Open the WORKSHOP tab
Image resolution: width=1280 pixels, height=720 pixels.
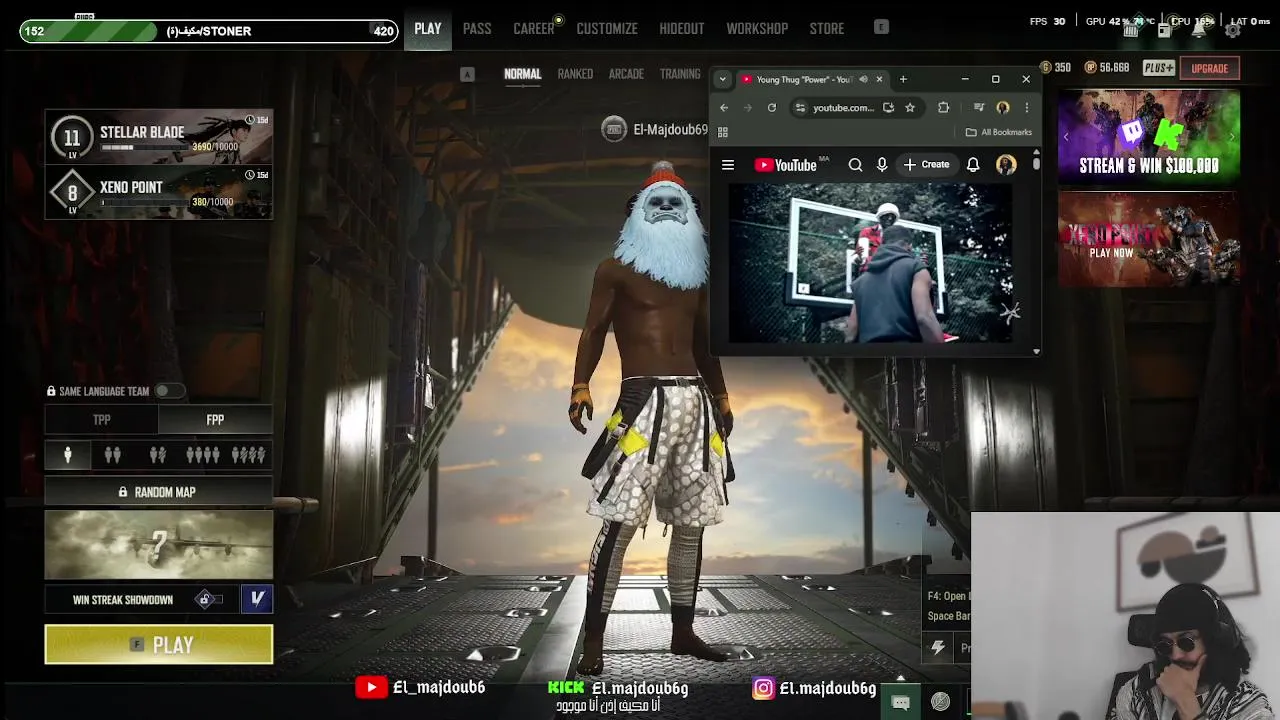[x=757, y=29]
